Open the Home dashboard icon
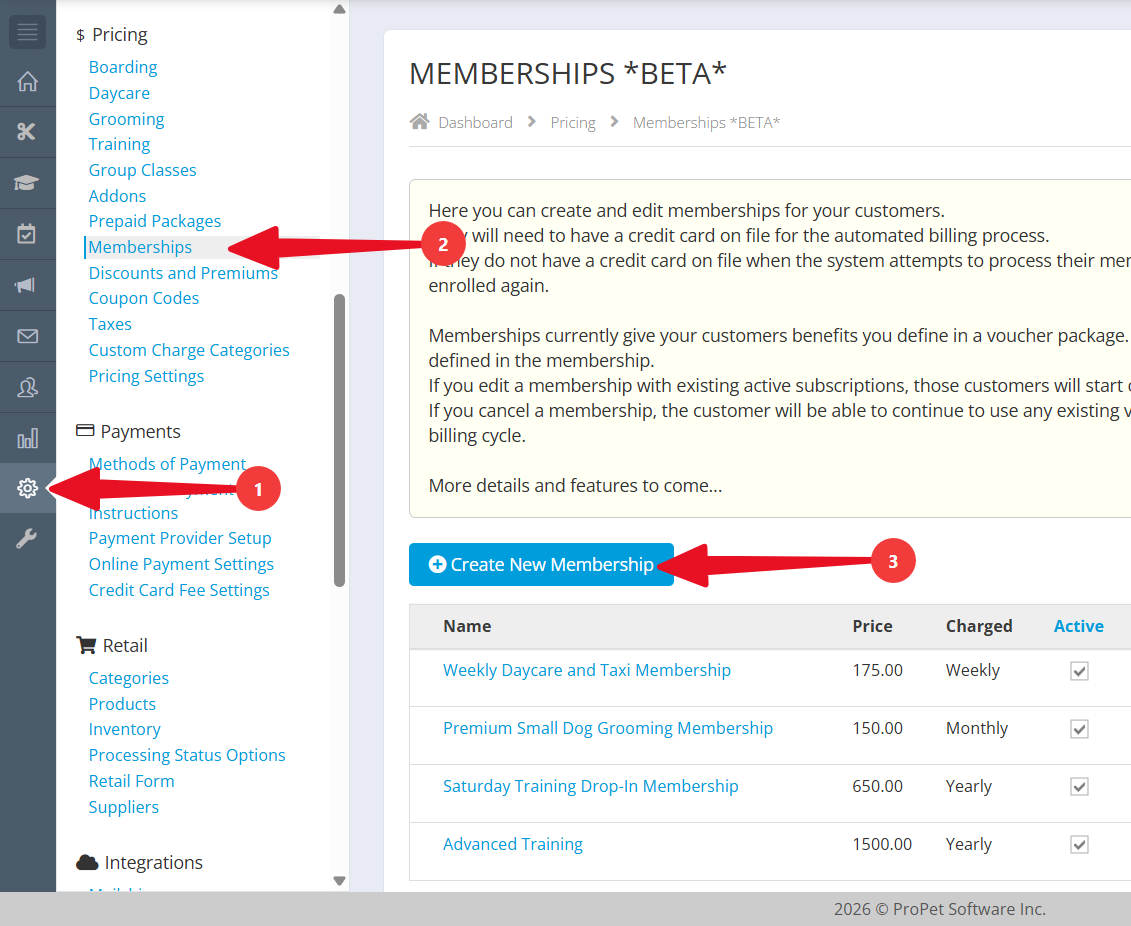The width and height of the screenshot is (1131, 926). pyautogui.click(x=27, y=81)
